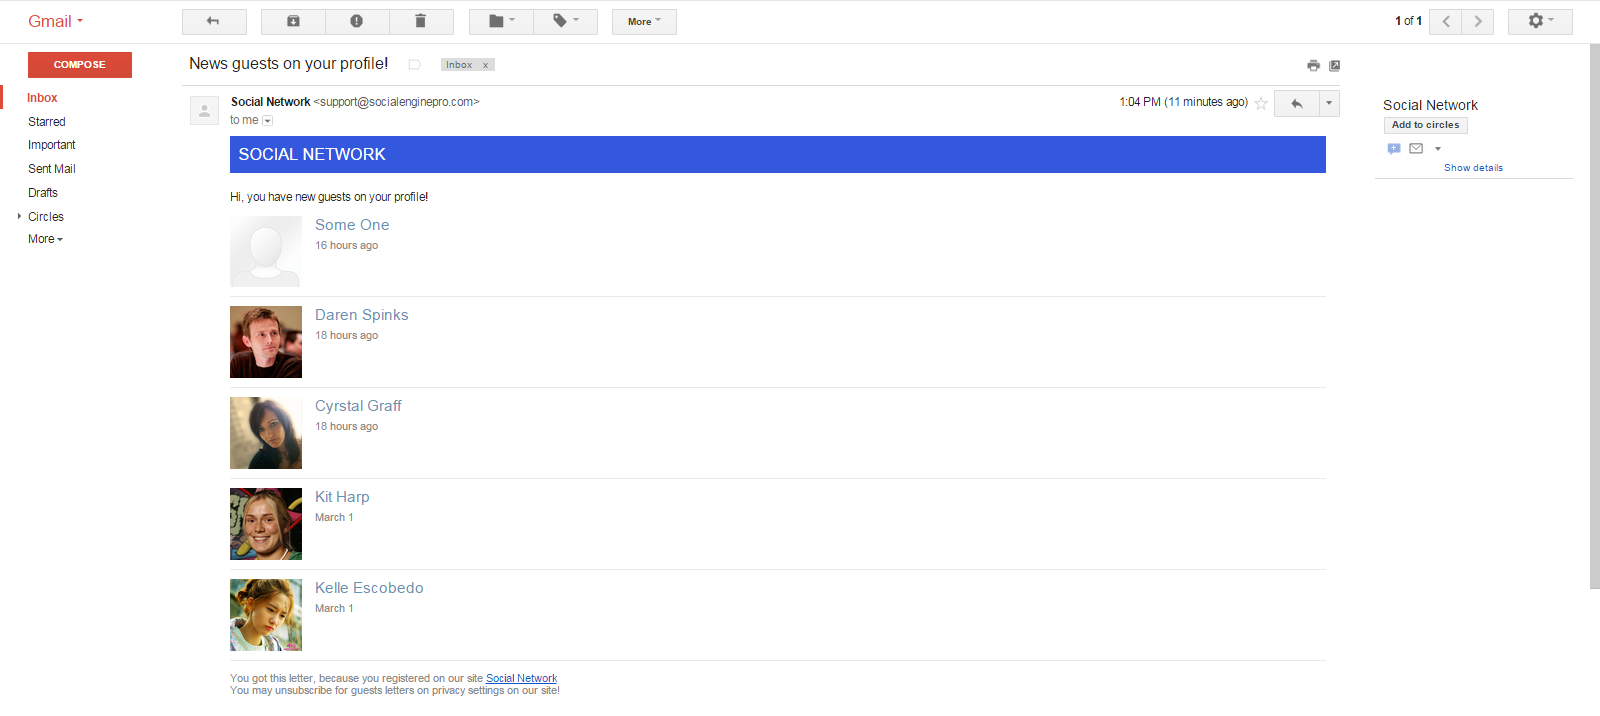1600x716 pixels.
Task: Remove the Inbox label with the x
Action: (486, 65)
